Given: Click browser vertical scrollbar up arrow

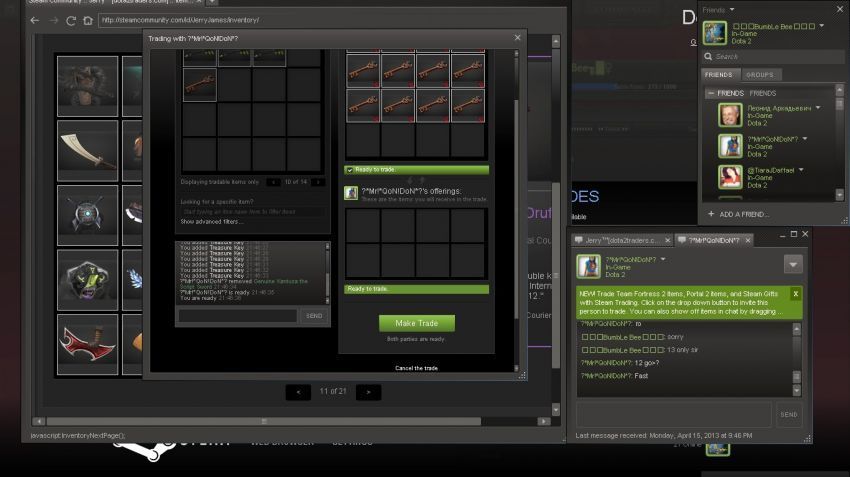Looking at the screenshot, I should click(x=556, y=42).
